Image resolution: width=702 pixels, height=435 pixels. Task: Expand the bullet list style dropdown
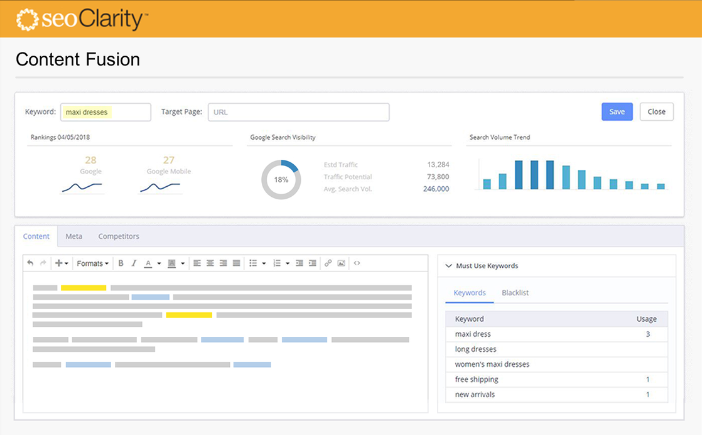(x=263, y=263)
